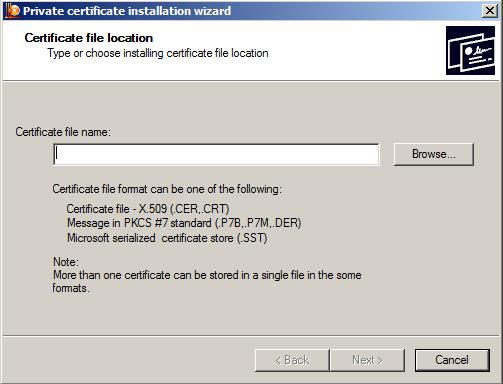This screenshot has height=384, width=503.
Task: Click the 'Note:' label
Action: coord(66,262)
